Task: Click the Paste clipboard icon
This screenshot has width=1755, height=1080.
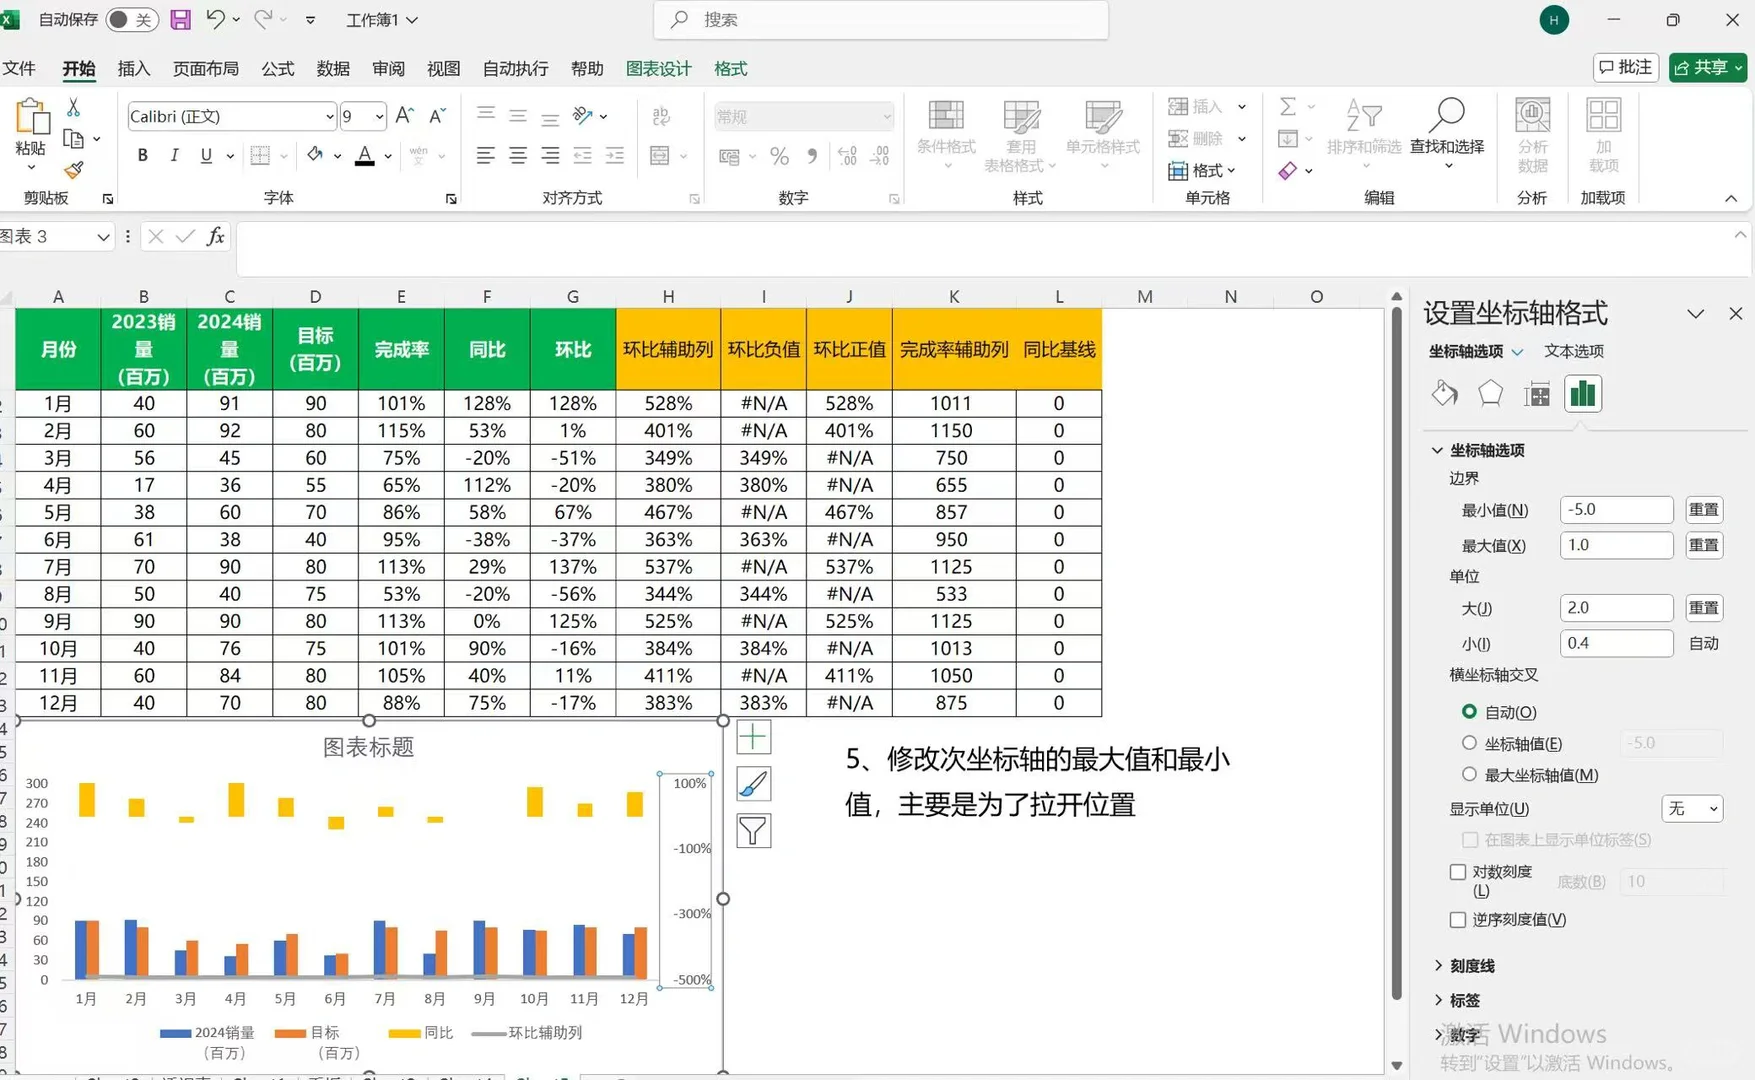Action: tap(31, 117)
